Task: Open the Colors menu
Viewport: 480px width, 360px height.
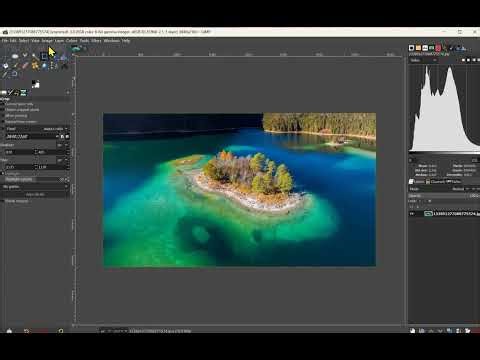Action: click(x=71, y=41)
